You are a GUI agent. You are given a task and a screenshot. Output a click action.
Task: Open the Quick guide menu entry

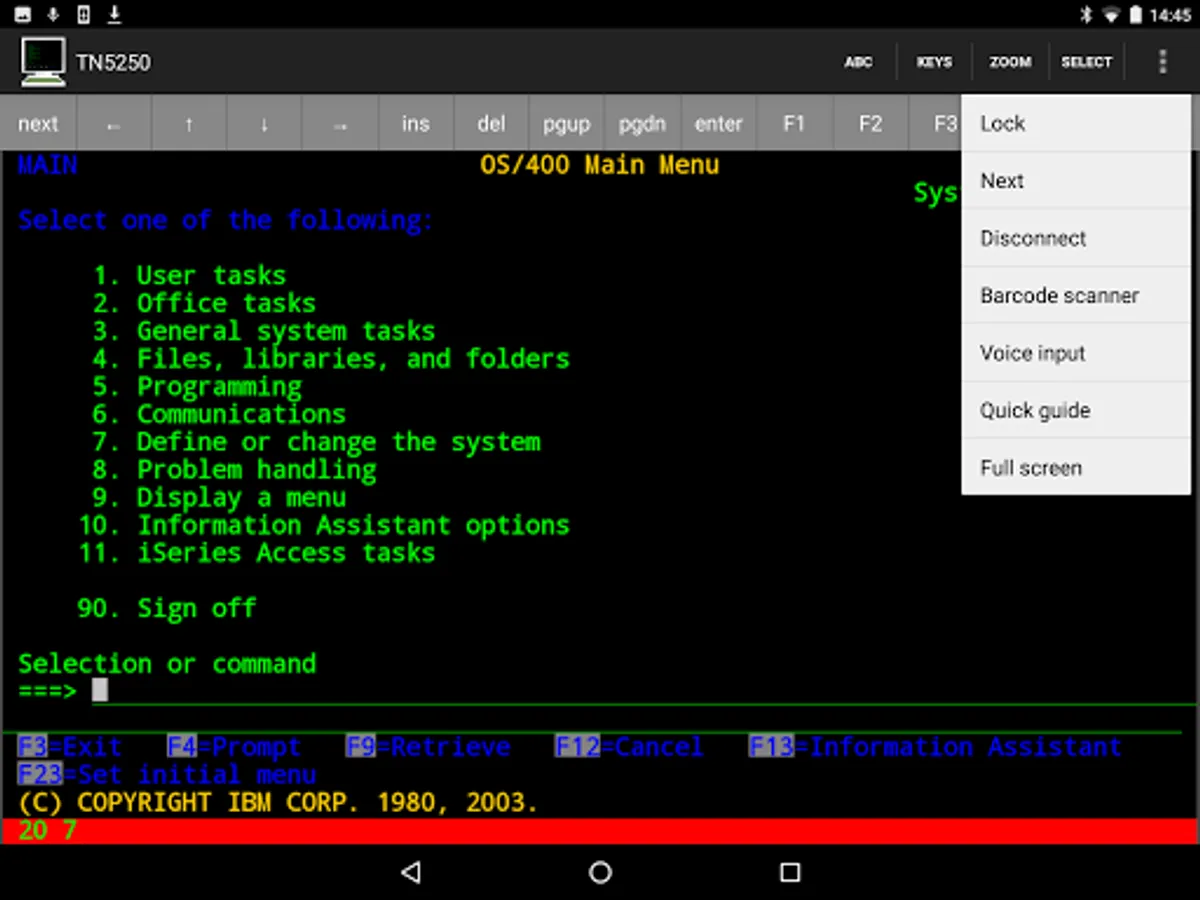click(1076, 411)
